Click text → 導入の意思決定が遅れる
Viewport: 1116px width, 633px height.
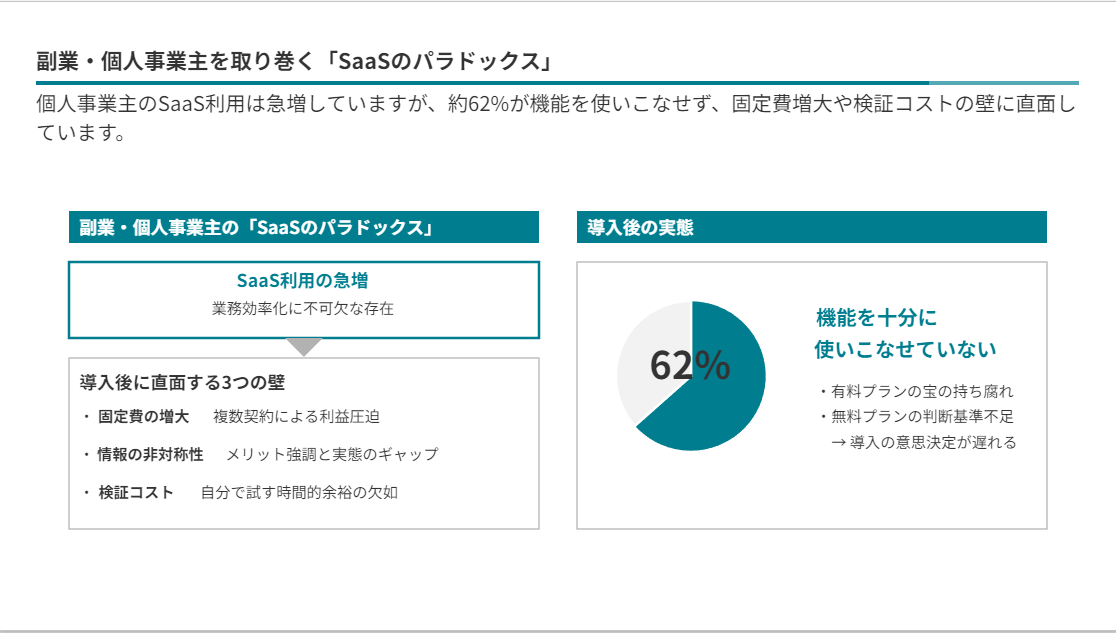(924, 442)
